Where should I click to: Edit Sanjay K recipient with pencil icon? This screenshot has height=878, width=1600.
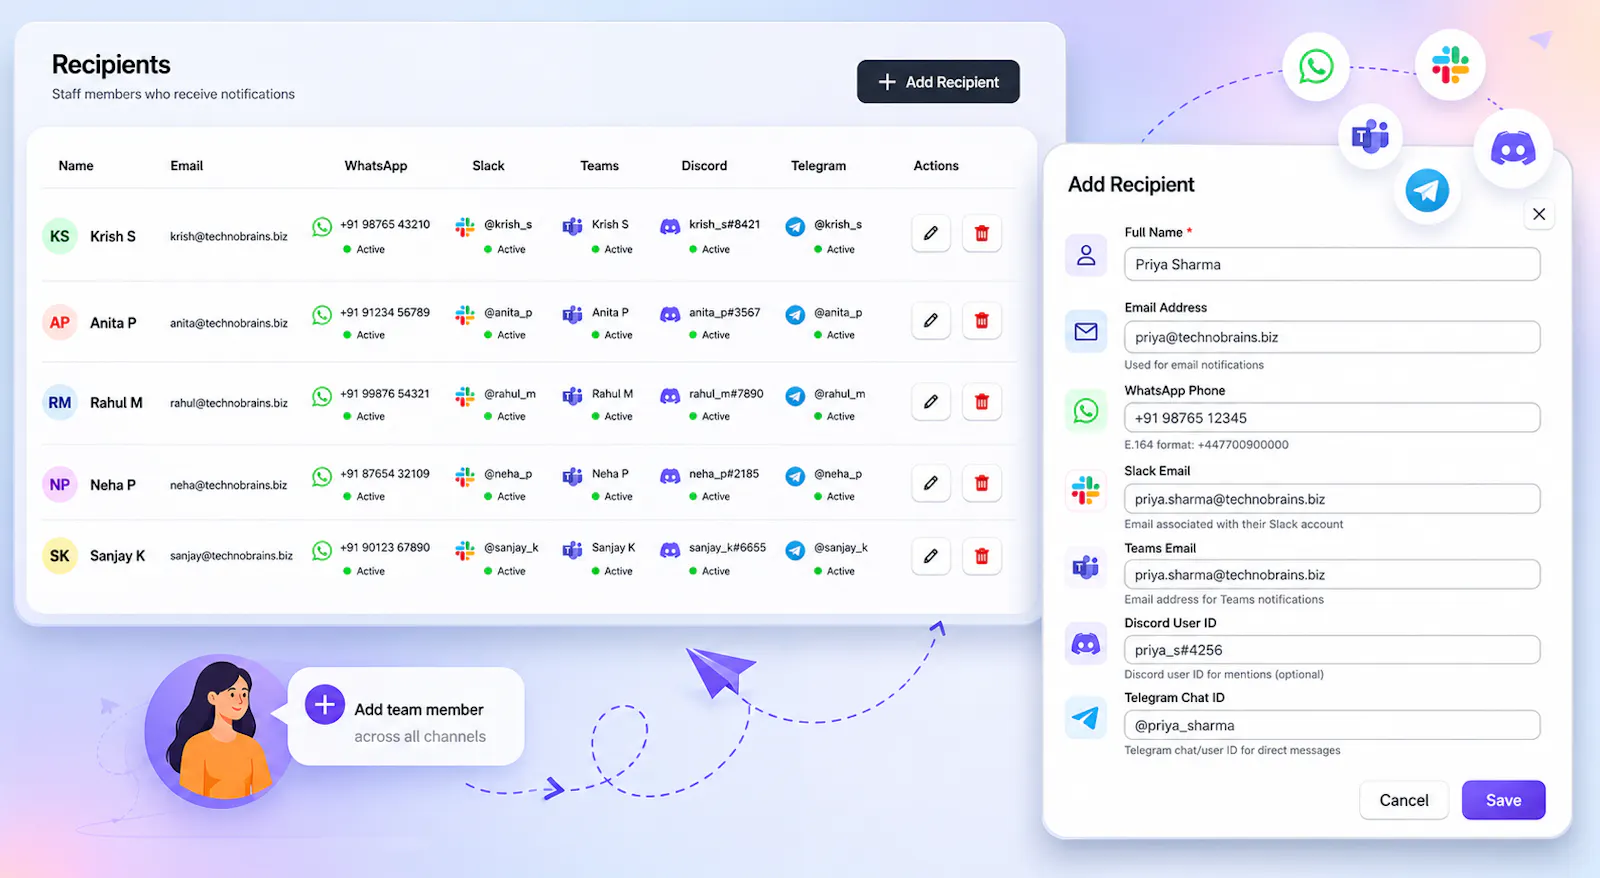(x=931, y=556)
